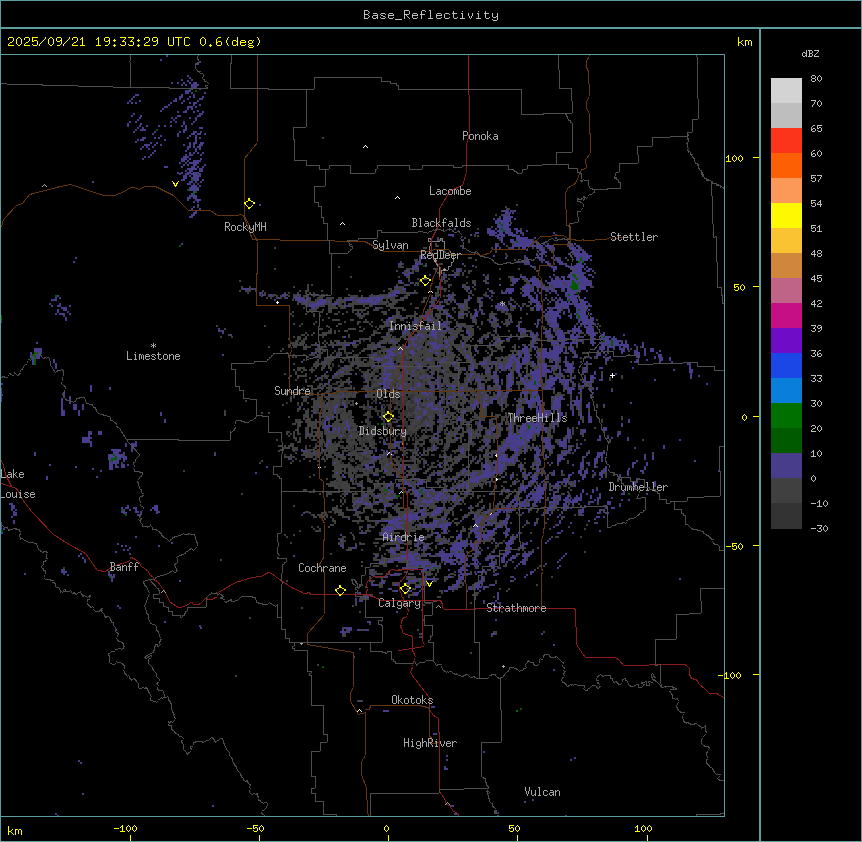Select the yellow diamond marker above the Calgary label
The width and height of the screenshot is (862, 842).
(405, 589)
